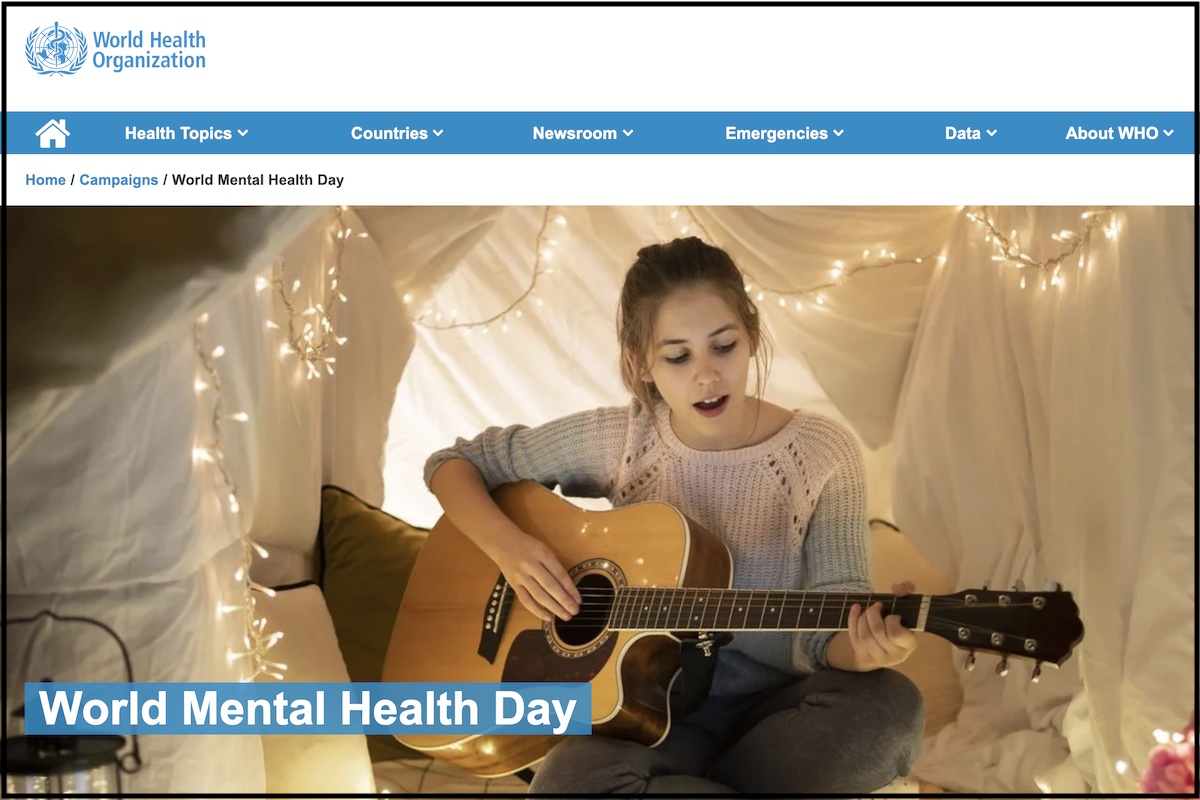Expand the Emergencies dropdown chevron
Viewport: 1200px width, 800px height.
[x=839, y=133]
